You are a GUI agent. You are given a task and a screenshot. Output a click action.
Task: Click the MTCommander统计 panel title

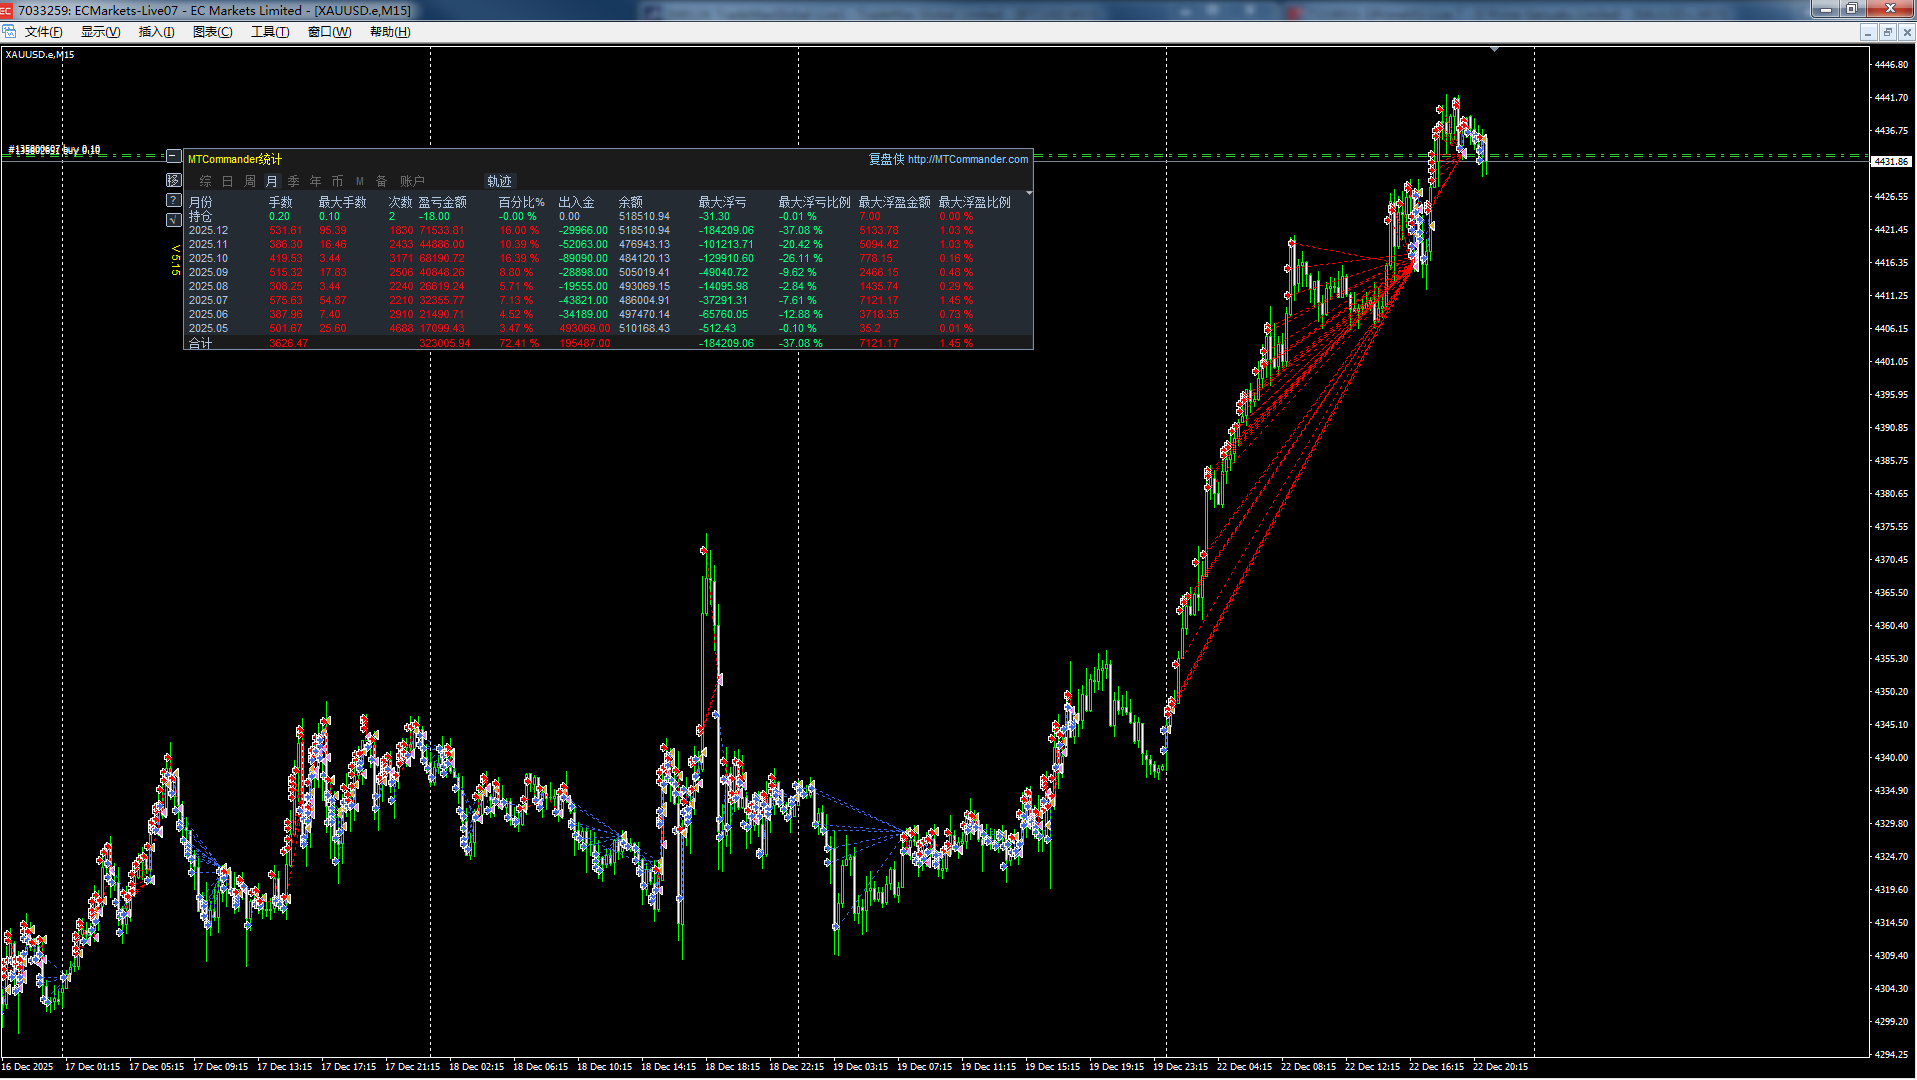(235, 159)
